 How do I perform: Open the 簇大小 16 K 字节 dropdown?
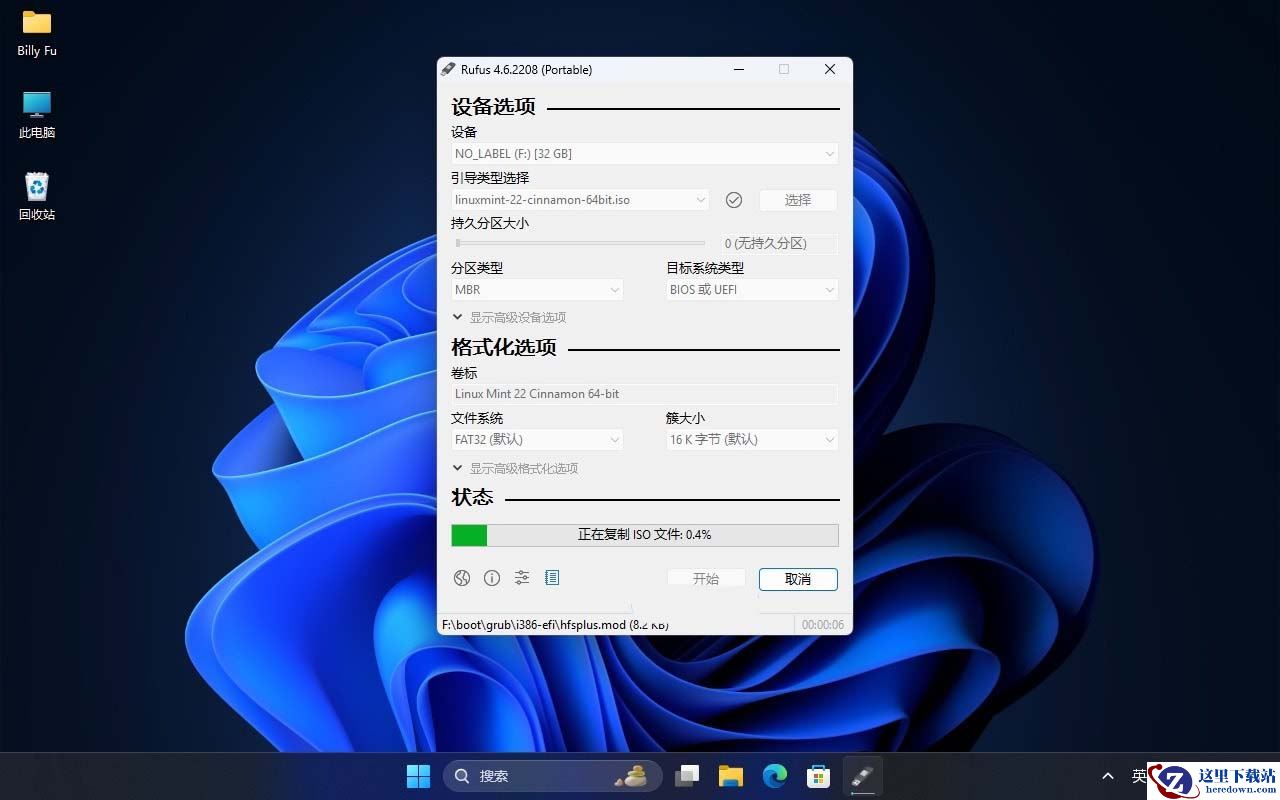[753, 440]
